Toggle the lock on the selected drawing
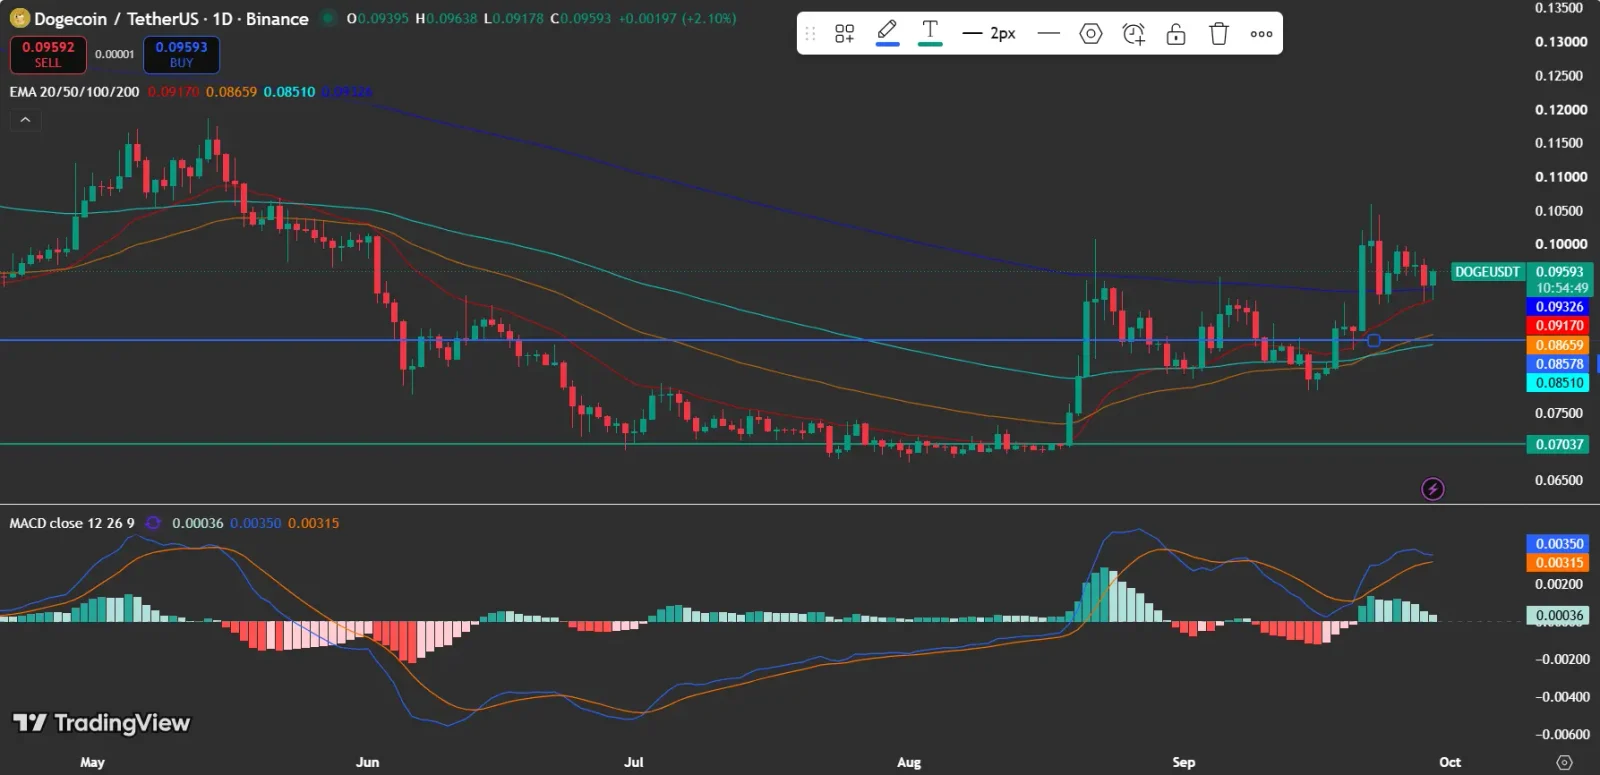The height and width of the screenshot is (775, 1600). [1176, 34]
